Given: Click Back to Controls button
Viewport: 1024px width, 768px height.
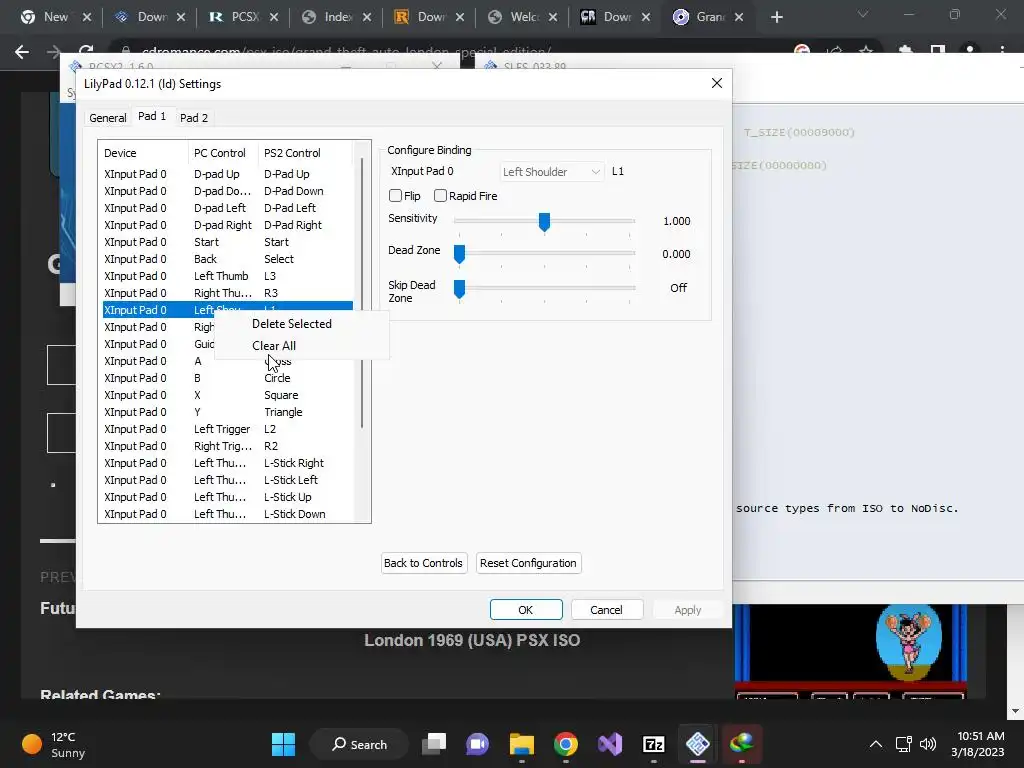Looking at the screenshot, I should (x=423, y=563).
